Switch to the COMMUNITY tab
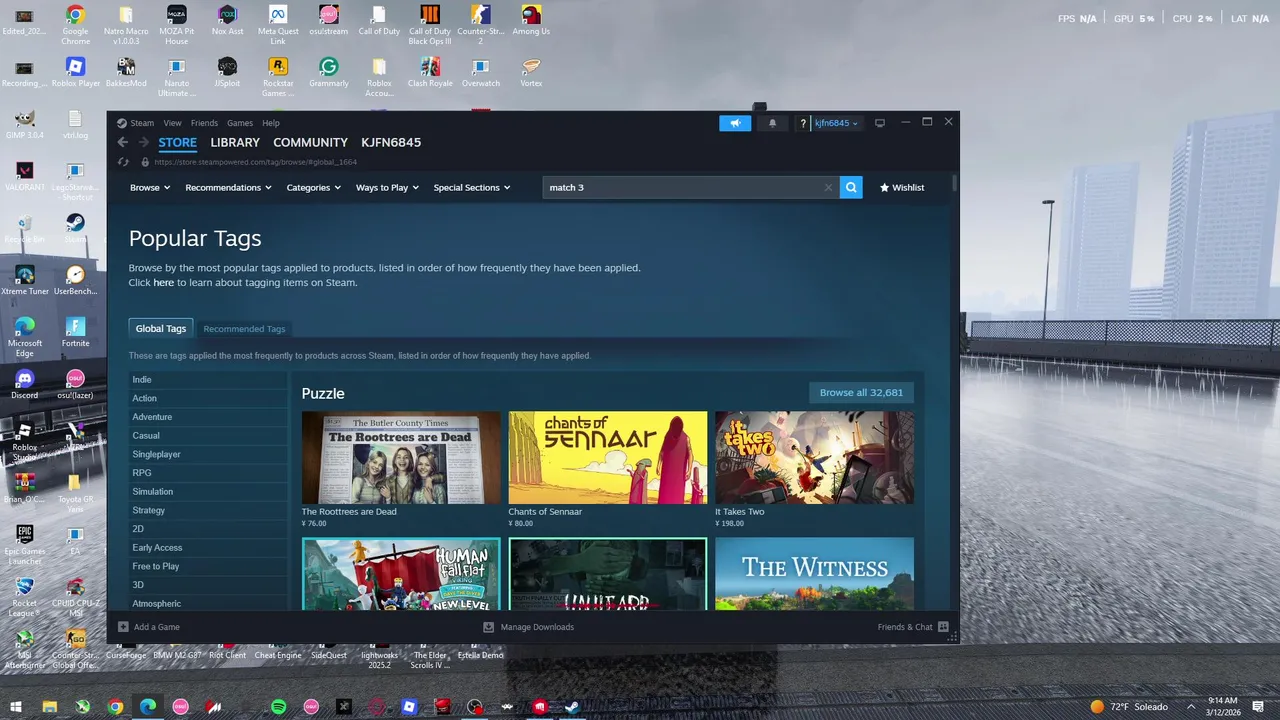The image size is (1280, 720). (310, 143)
